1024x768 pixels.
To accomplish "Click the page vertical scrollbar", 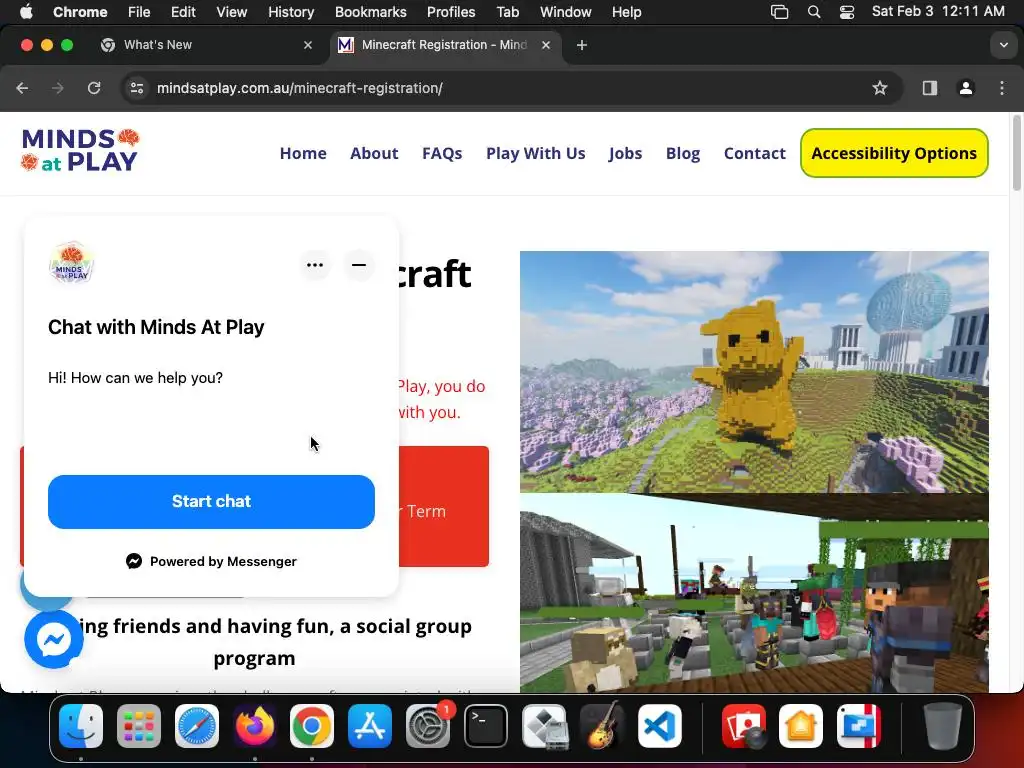I will pyautogui.click(x=1016, y=153).
